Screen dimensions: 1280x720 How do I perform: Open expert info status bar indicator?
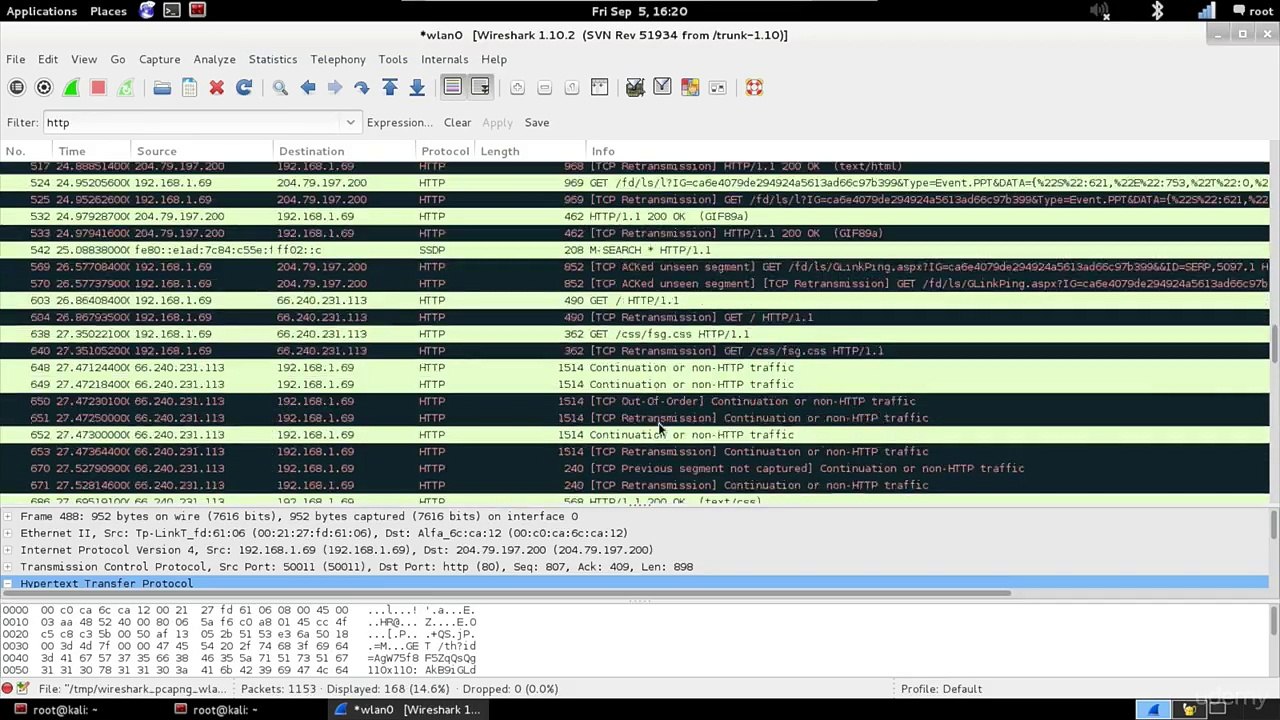(x=7, y=689)
